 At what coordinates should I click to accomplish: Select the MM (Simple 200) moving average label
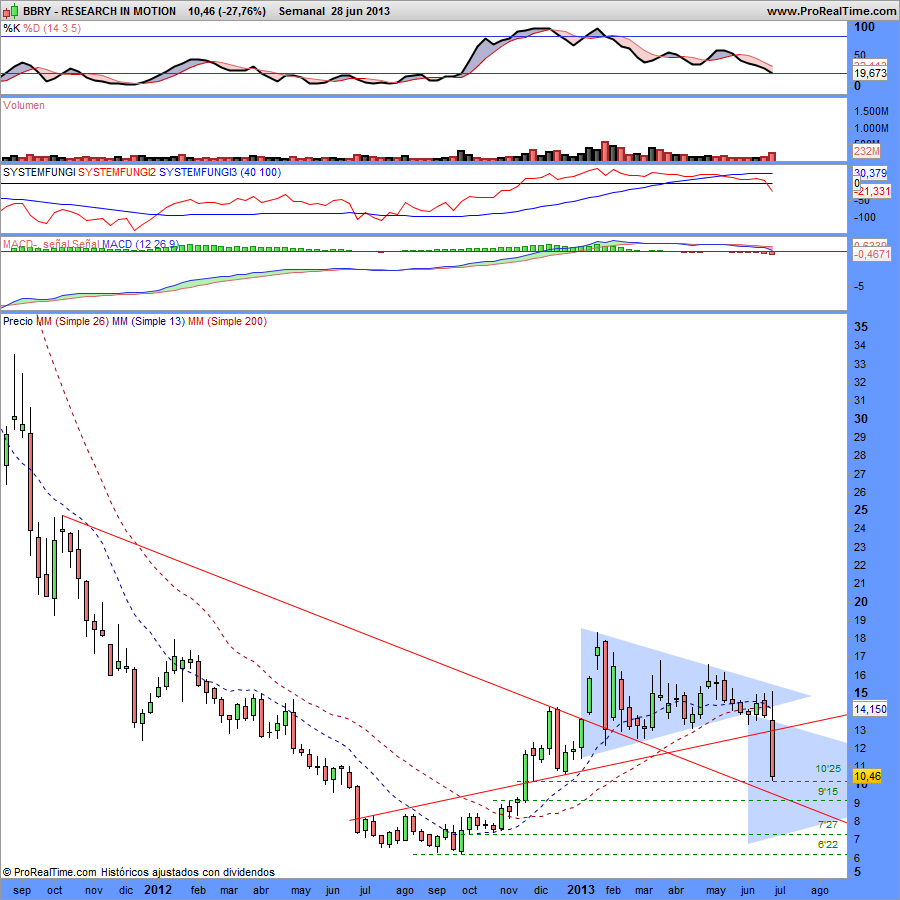[x=227, y=321]
